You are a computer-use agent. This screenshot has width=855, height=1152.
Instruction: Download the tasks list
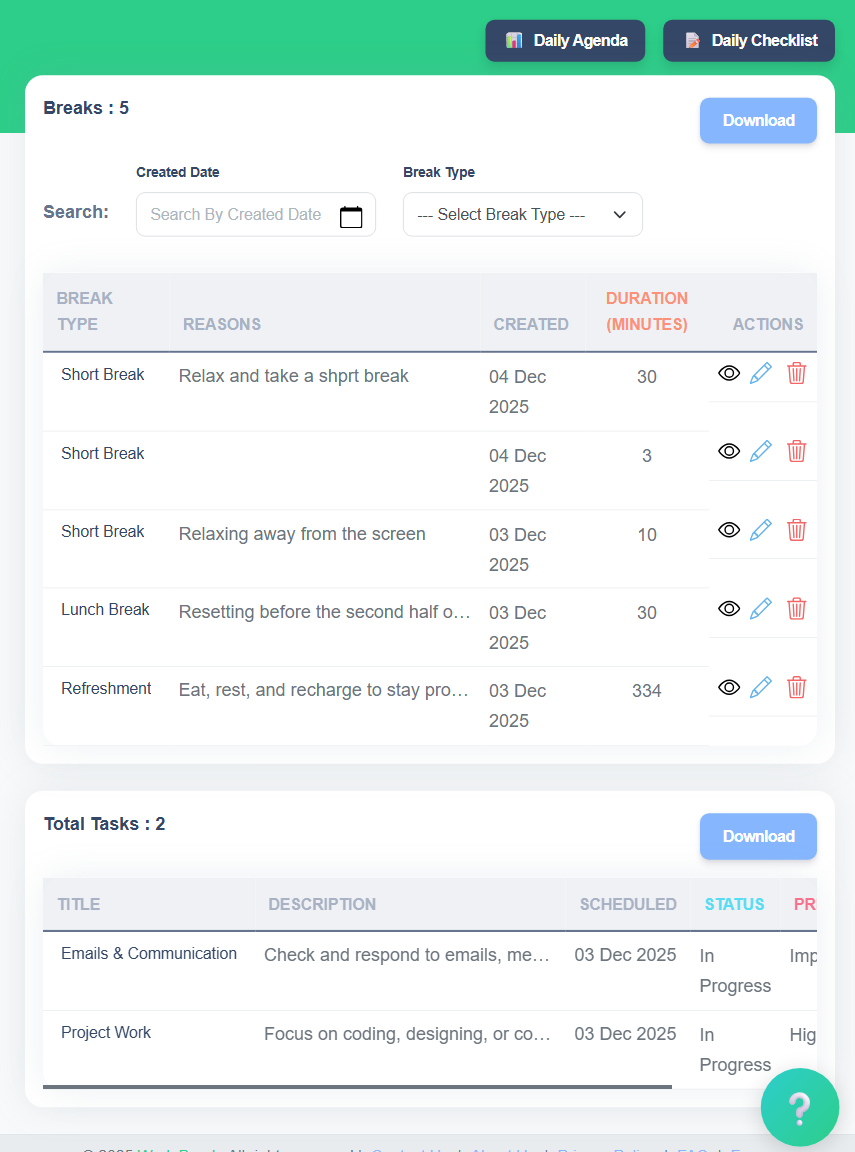[x=758, y=836]
